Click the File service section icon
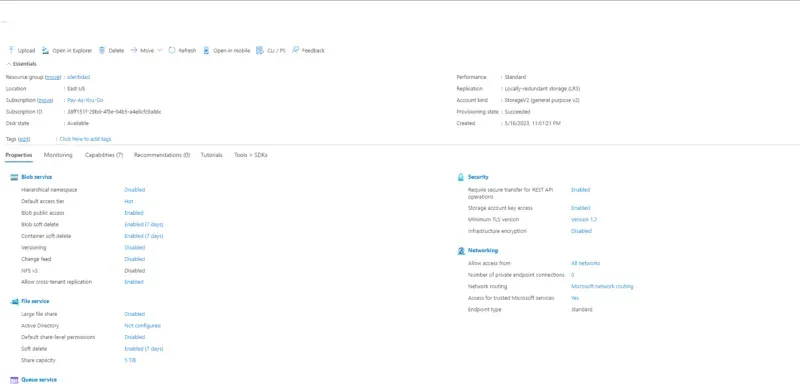 [x=14, y=301]
